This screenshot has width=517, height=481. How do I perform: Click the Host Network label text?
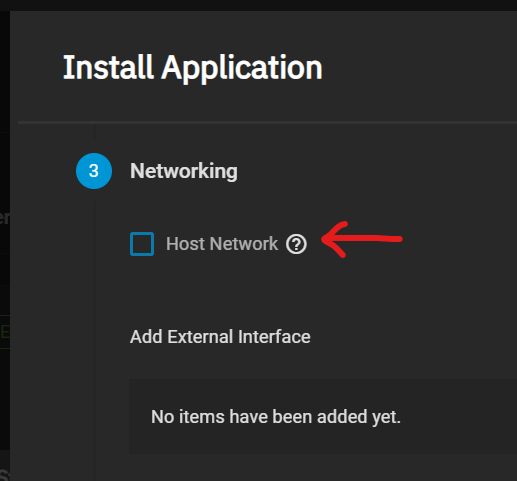pyautogui.click(x=222, y=244)
